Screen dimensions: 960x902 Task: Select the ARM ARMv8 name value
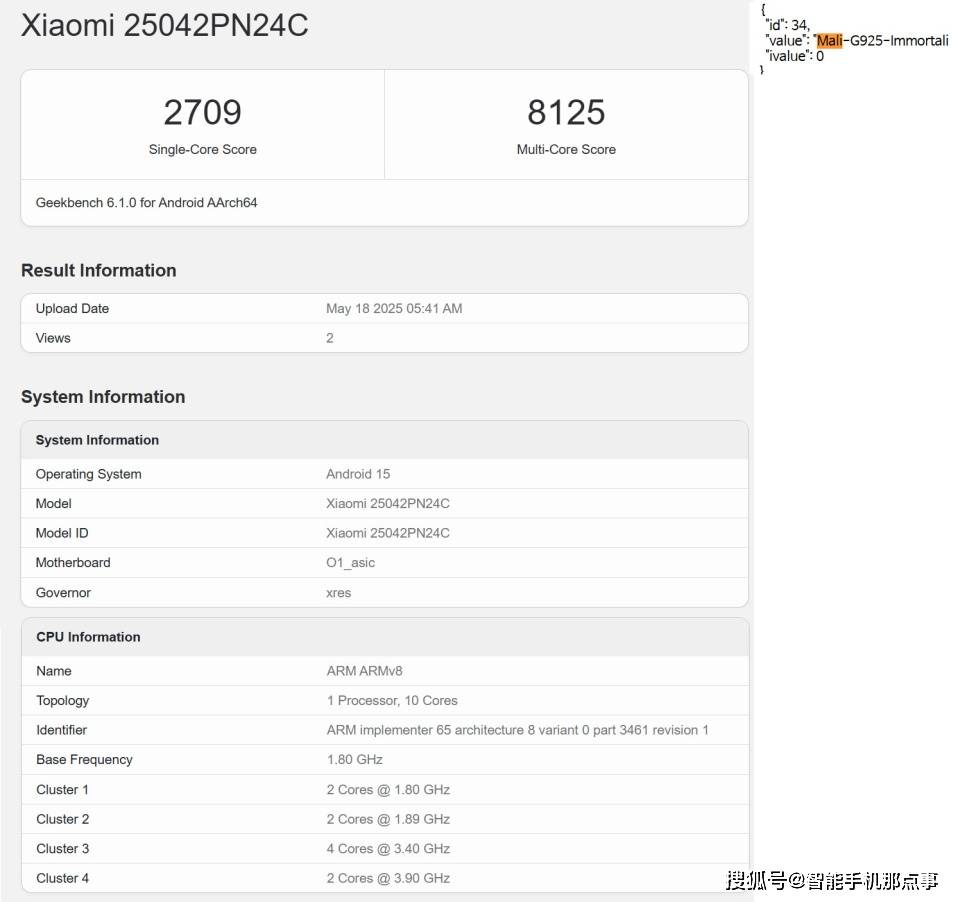[x=365, y=671]
